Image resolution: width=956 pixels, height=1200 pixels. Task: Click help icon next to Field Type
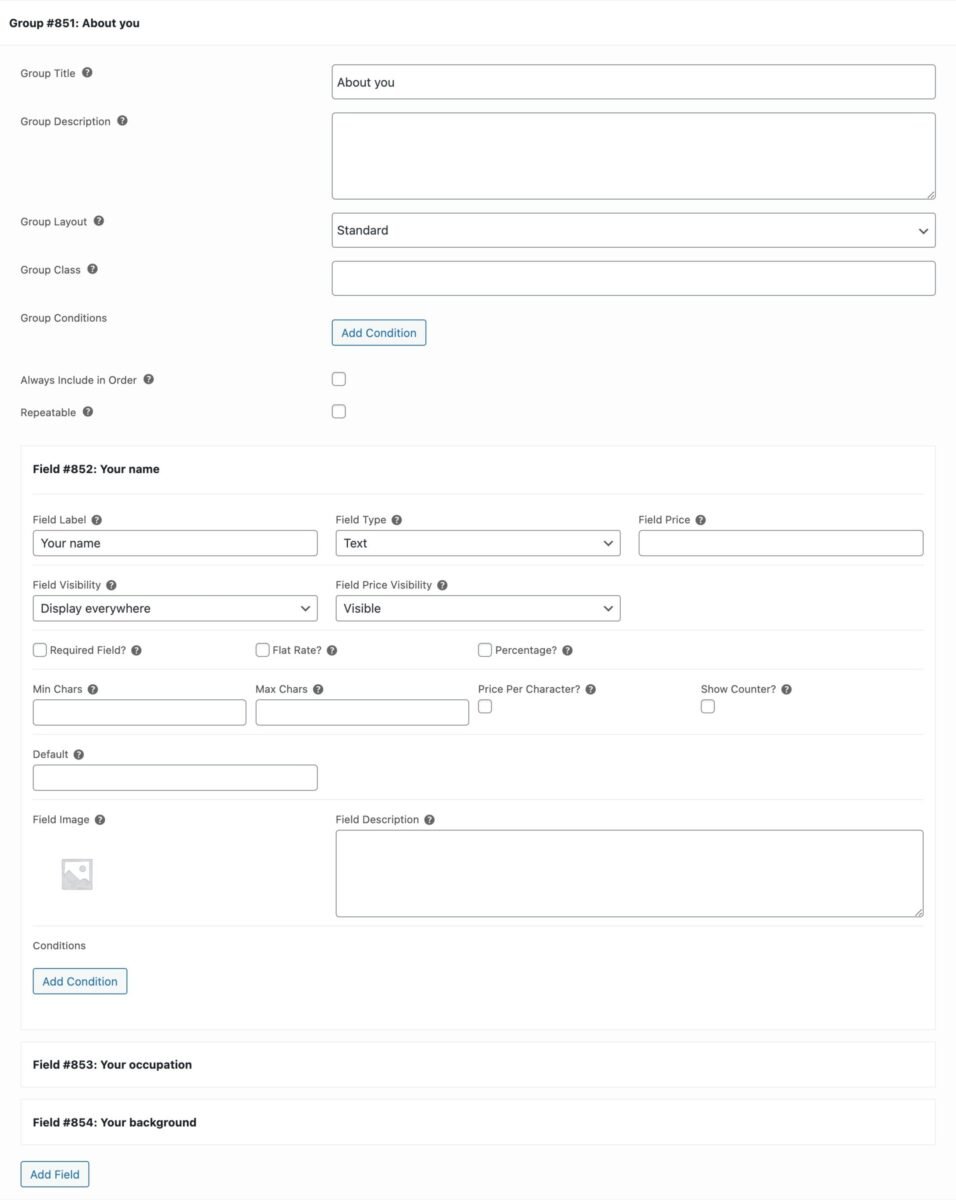click(x=397, y=520)
